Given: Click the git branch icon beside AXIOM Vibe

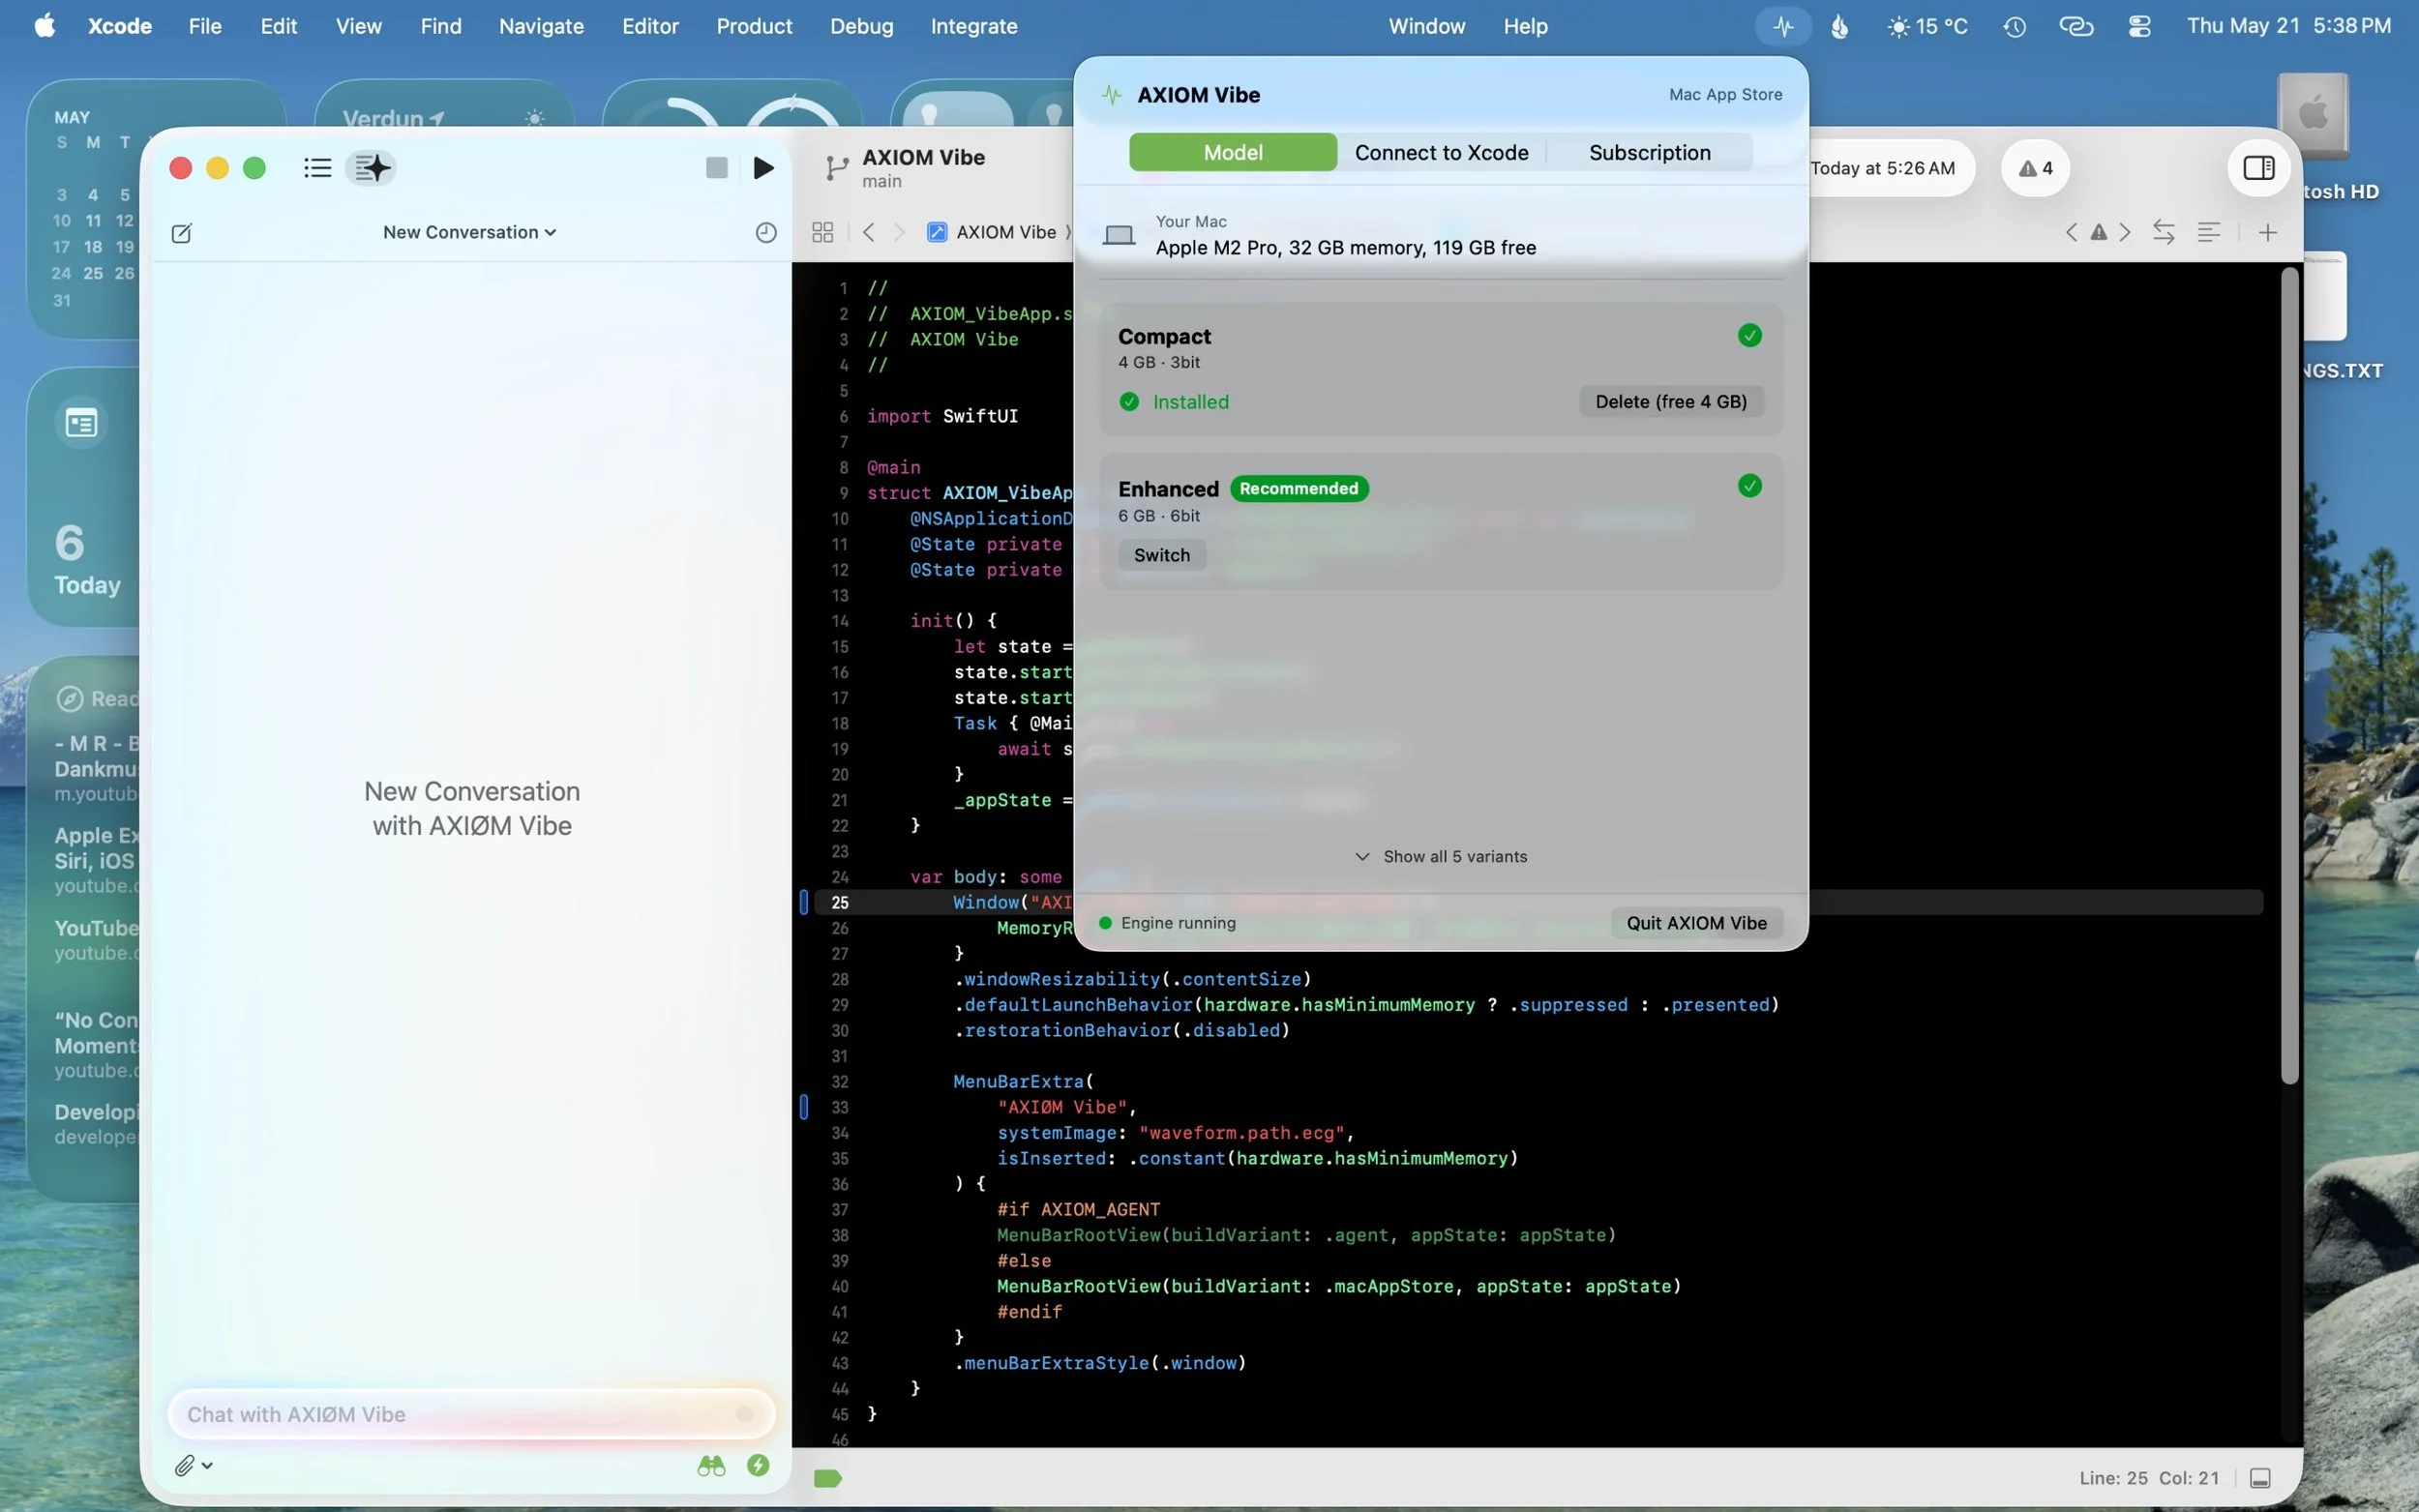Looking at the screenshot, I should click(837, 168).
